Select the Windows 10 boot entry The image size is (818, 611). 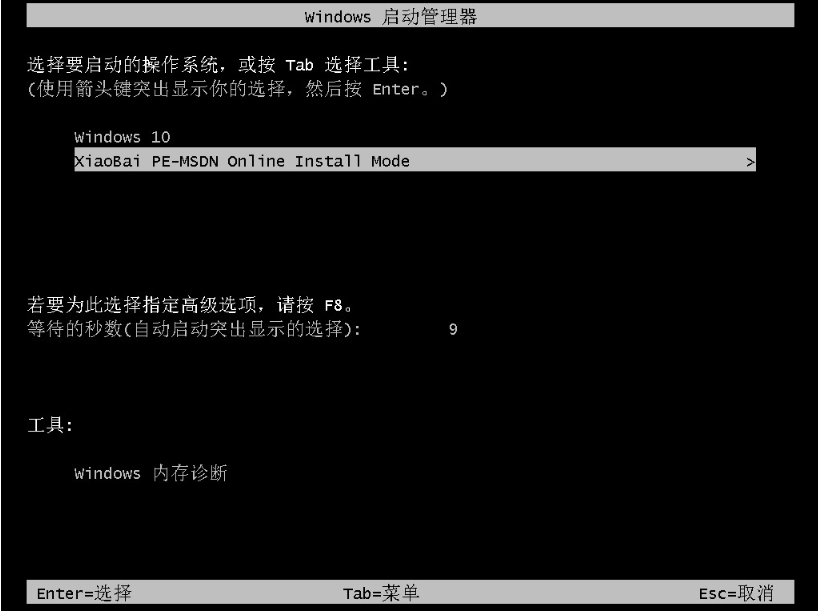(x=122, y=137)
